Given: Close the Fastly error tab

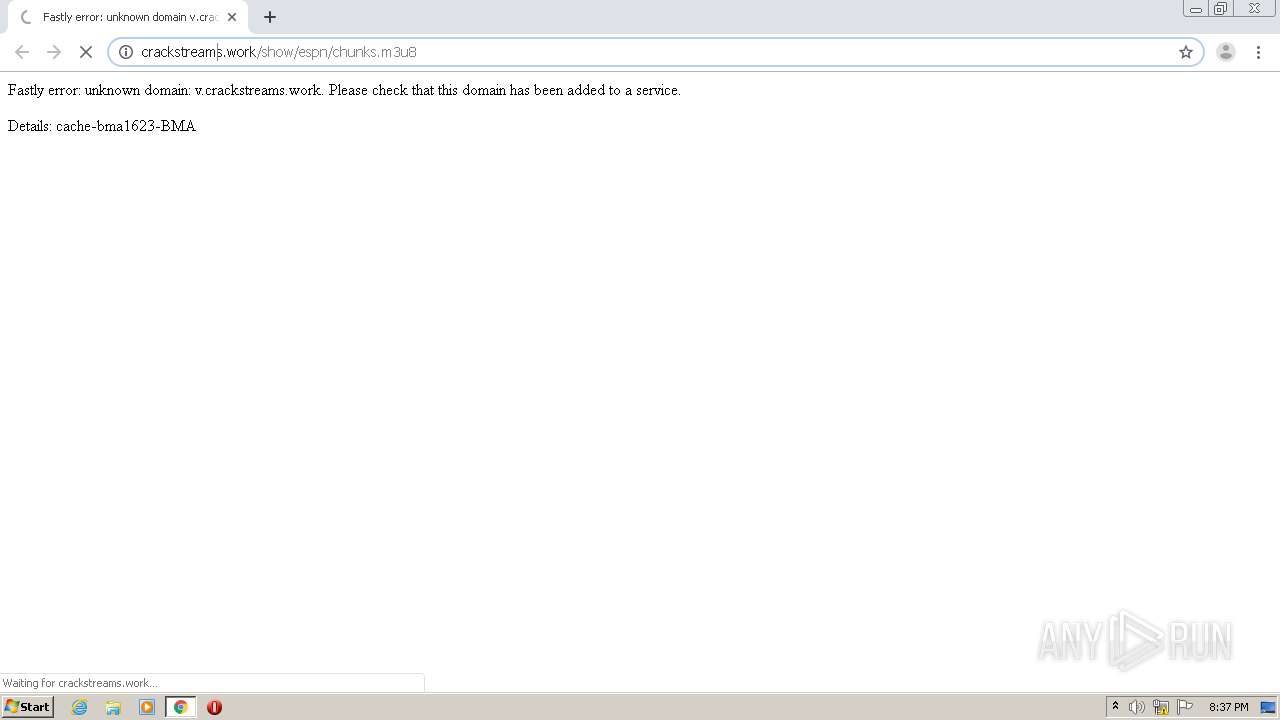Looking at the screenshot, I should 232,17.
